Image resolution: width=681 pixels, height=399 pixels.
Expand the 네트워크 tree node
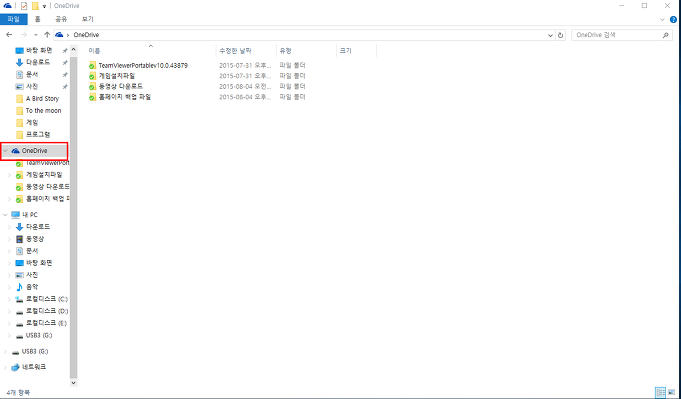click(5, 367)
